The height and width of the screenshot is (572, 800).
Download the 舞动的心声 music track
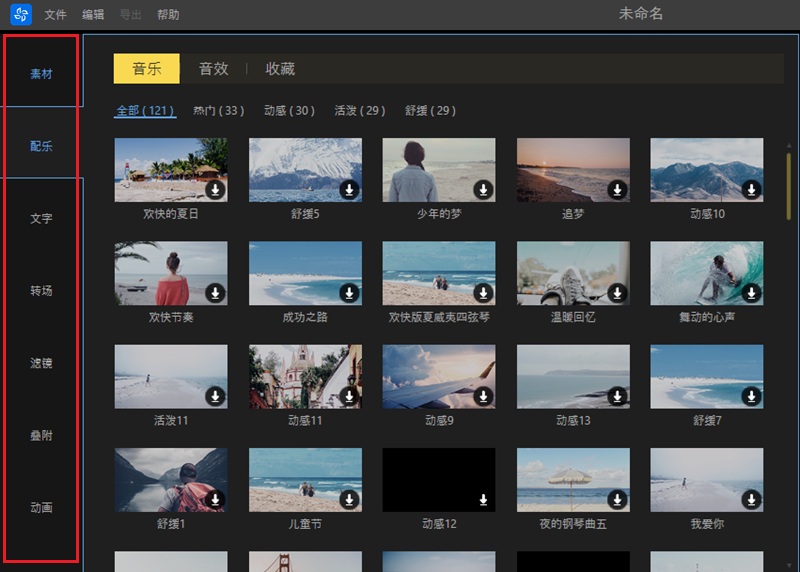pyautogui.click(x=752, y=293)
